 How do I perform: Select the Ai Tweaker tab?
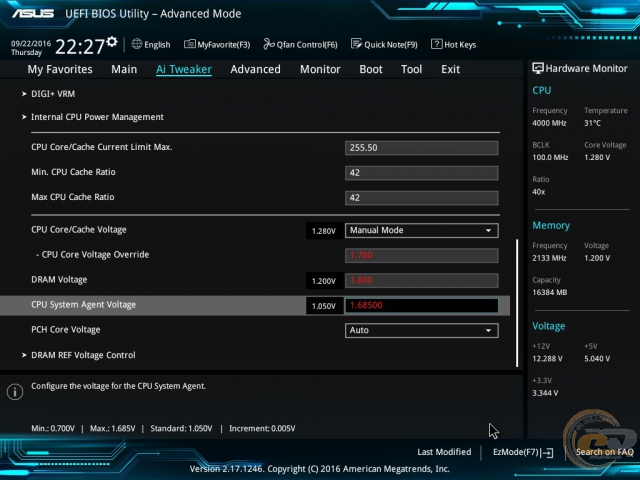(184, 69)
